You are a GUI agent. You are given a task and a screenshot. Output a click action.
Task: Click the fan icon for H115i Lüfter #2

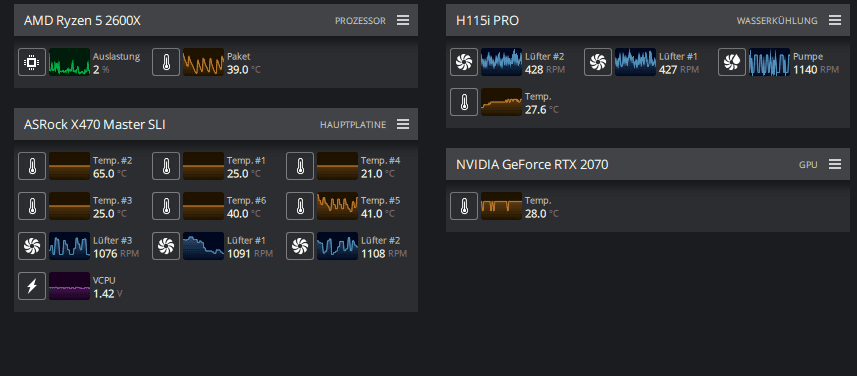[x=464, y=62]
